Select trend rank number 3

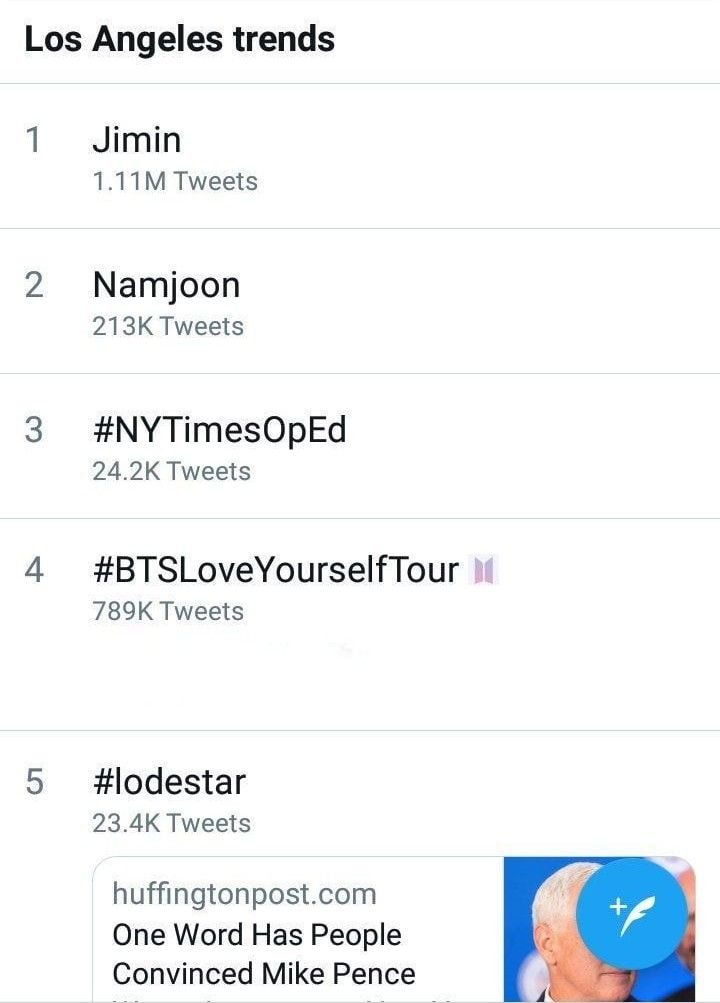pyautogui.click(x=34, y=430)
